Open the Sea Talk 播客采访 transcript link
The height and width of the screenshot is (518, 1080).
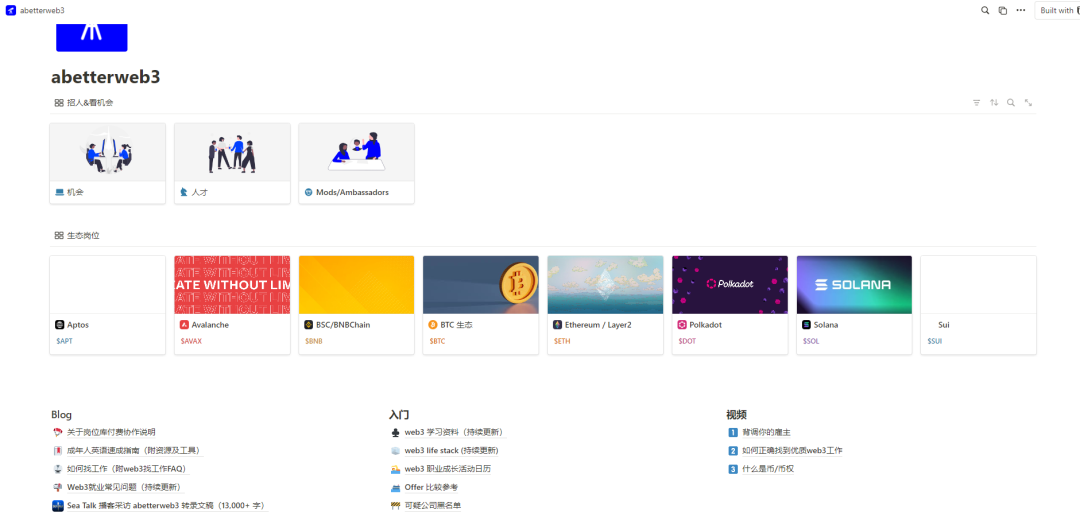[x=166, y=506]
